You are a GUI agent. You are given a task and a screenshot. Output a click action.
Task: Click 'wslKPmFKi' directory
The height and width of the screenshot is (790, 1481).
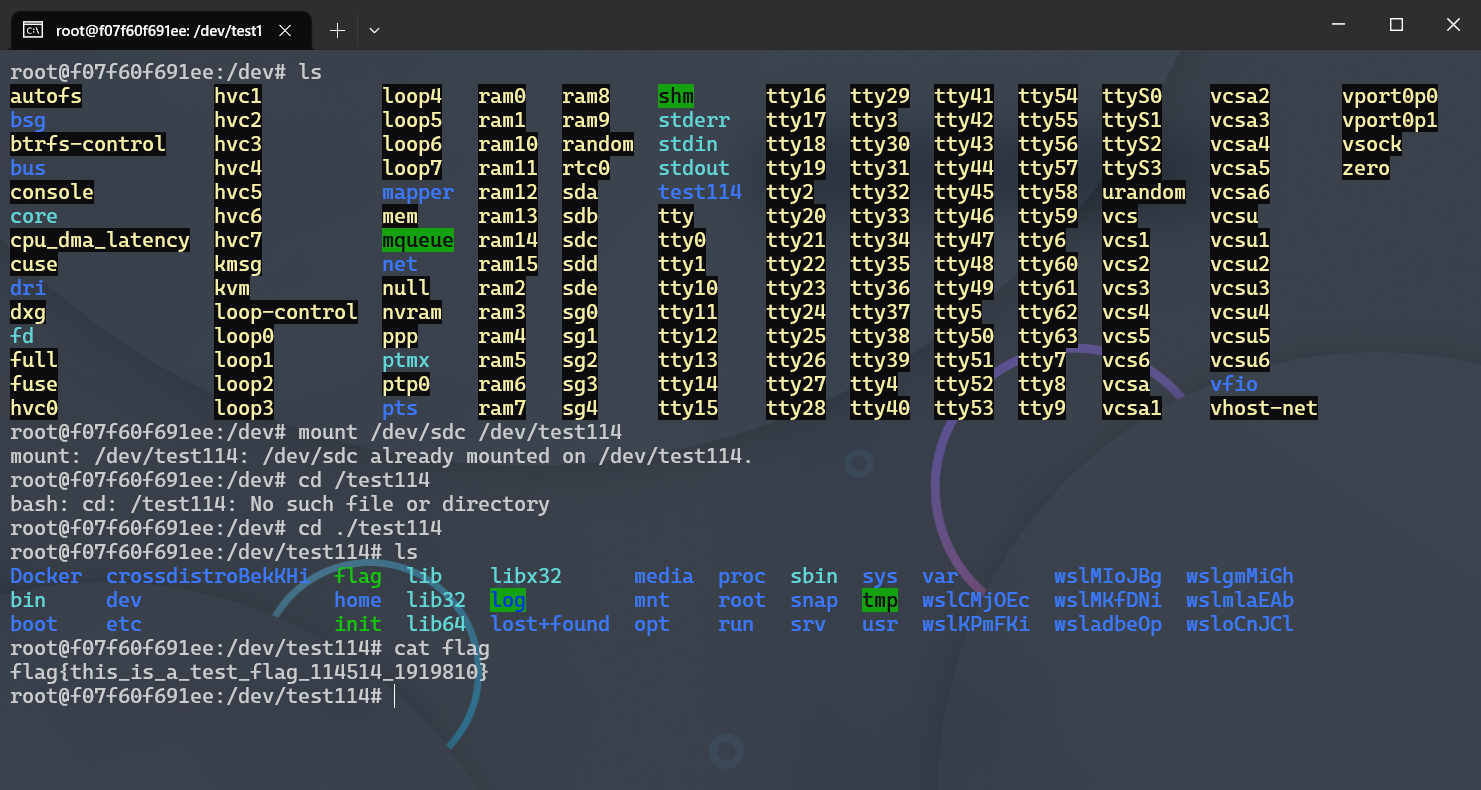[x=976, y=624]
